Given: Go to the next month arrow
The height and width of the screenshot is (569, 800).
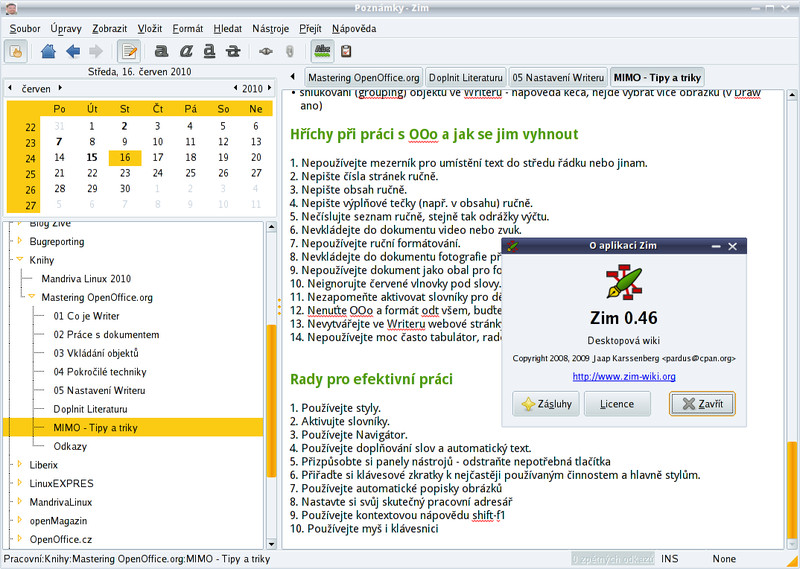Looking at the screenshot, I should click(60, 88).
